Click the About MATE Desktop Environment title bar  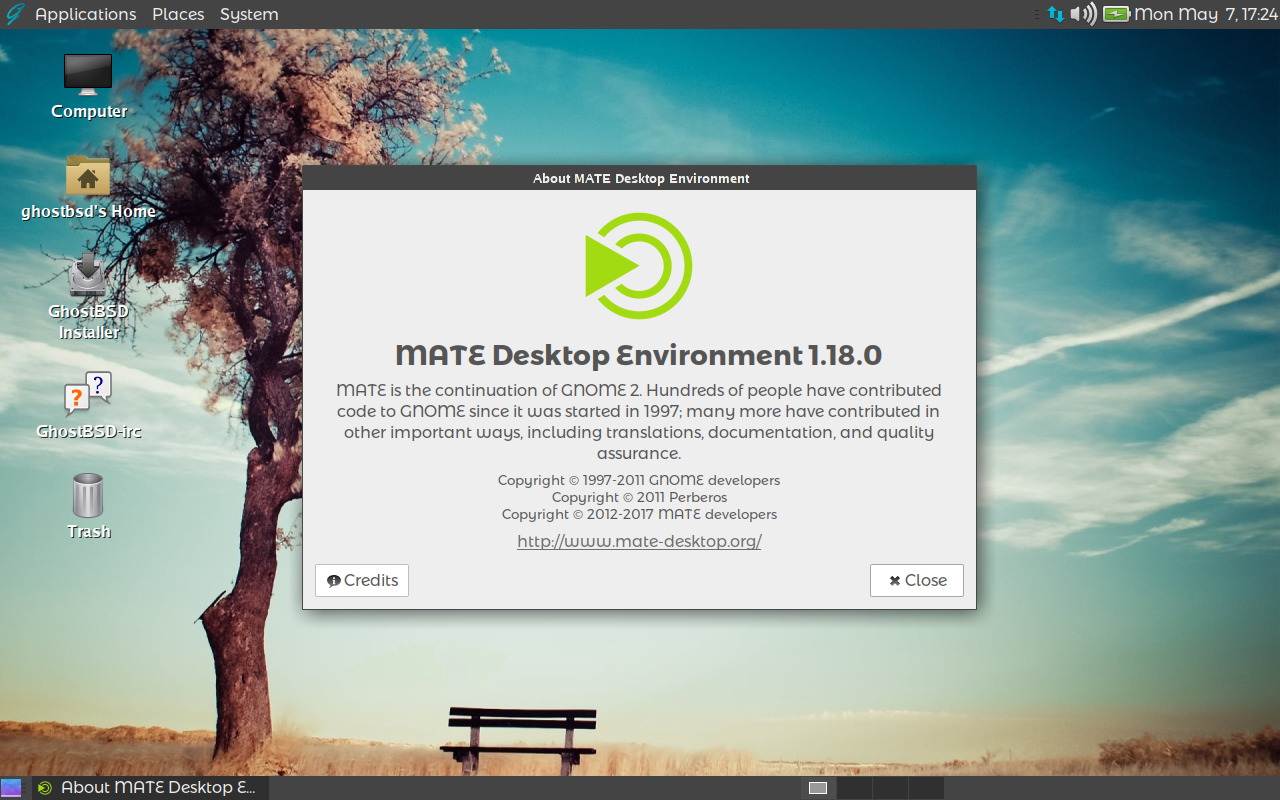coord(640,178)
